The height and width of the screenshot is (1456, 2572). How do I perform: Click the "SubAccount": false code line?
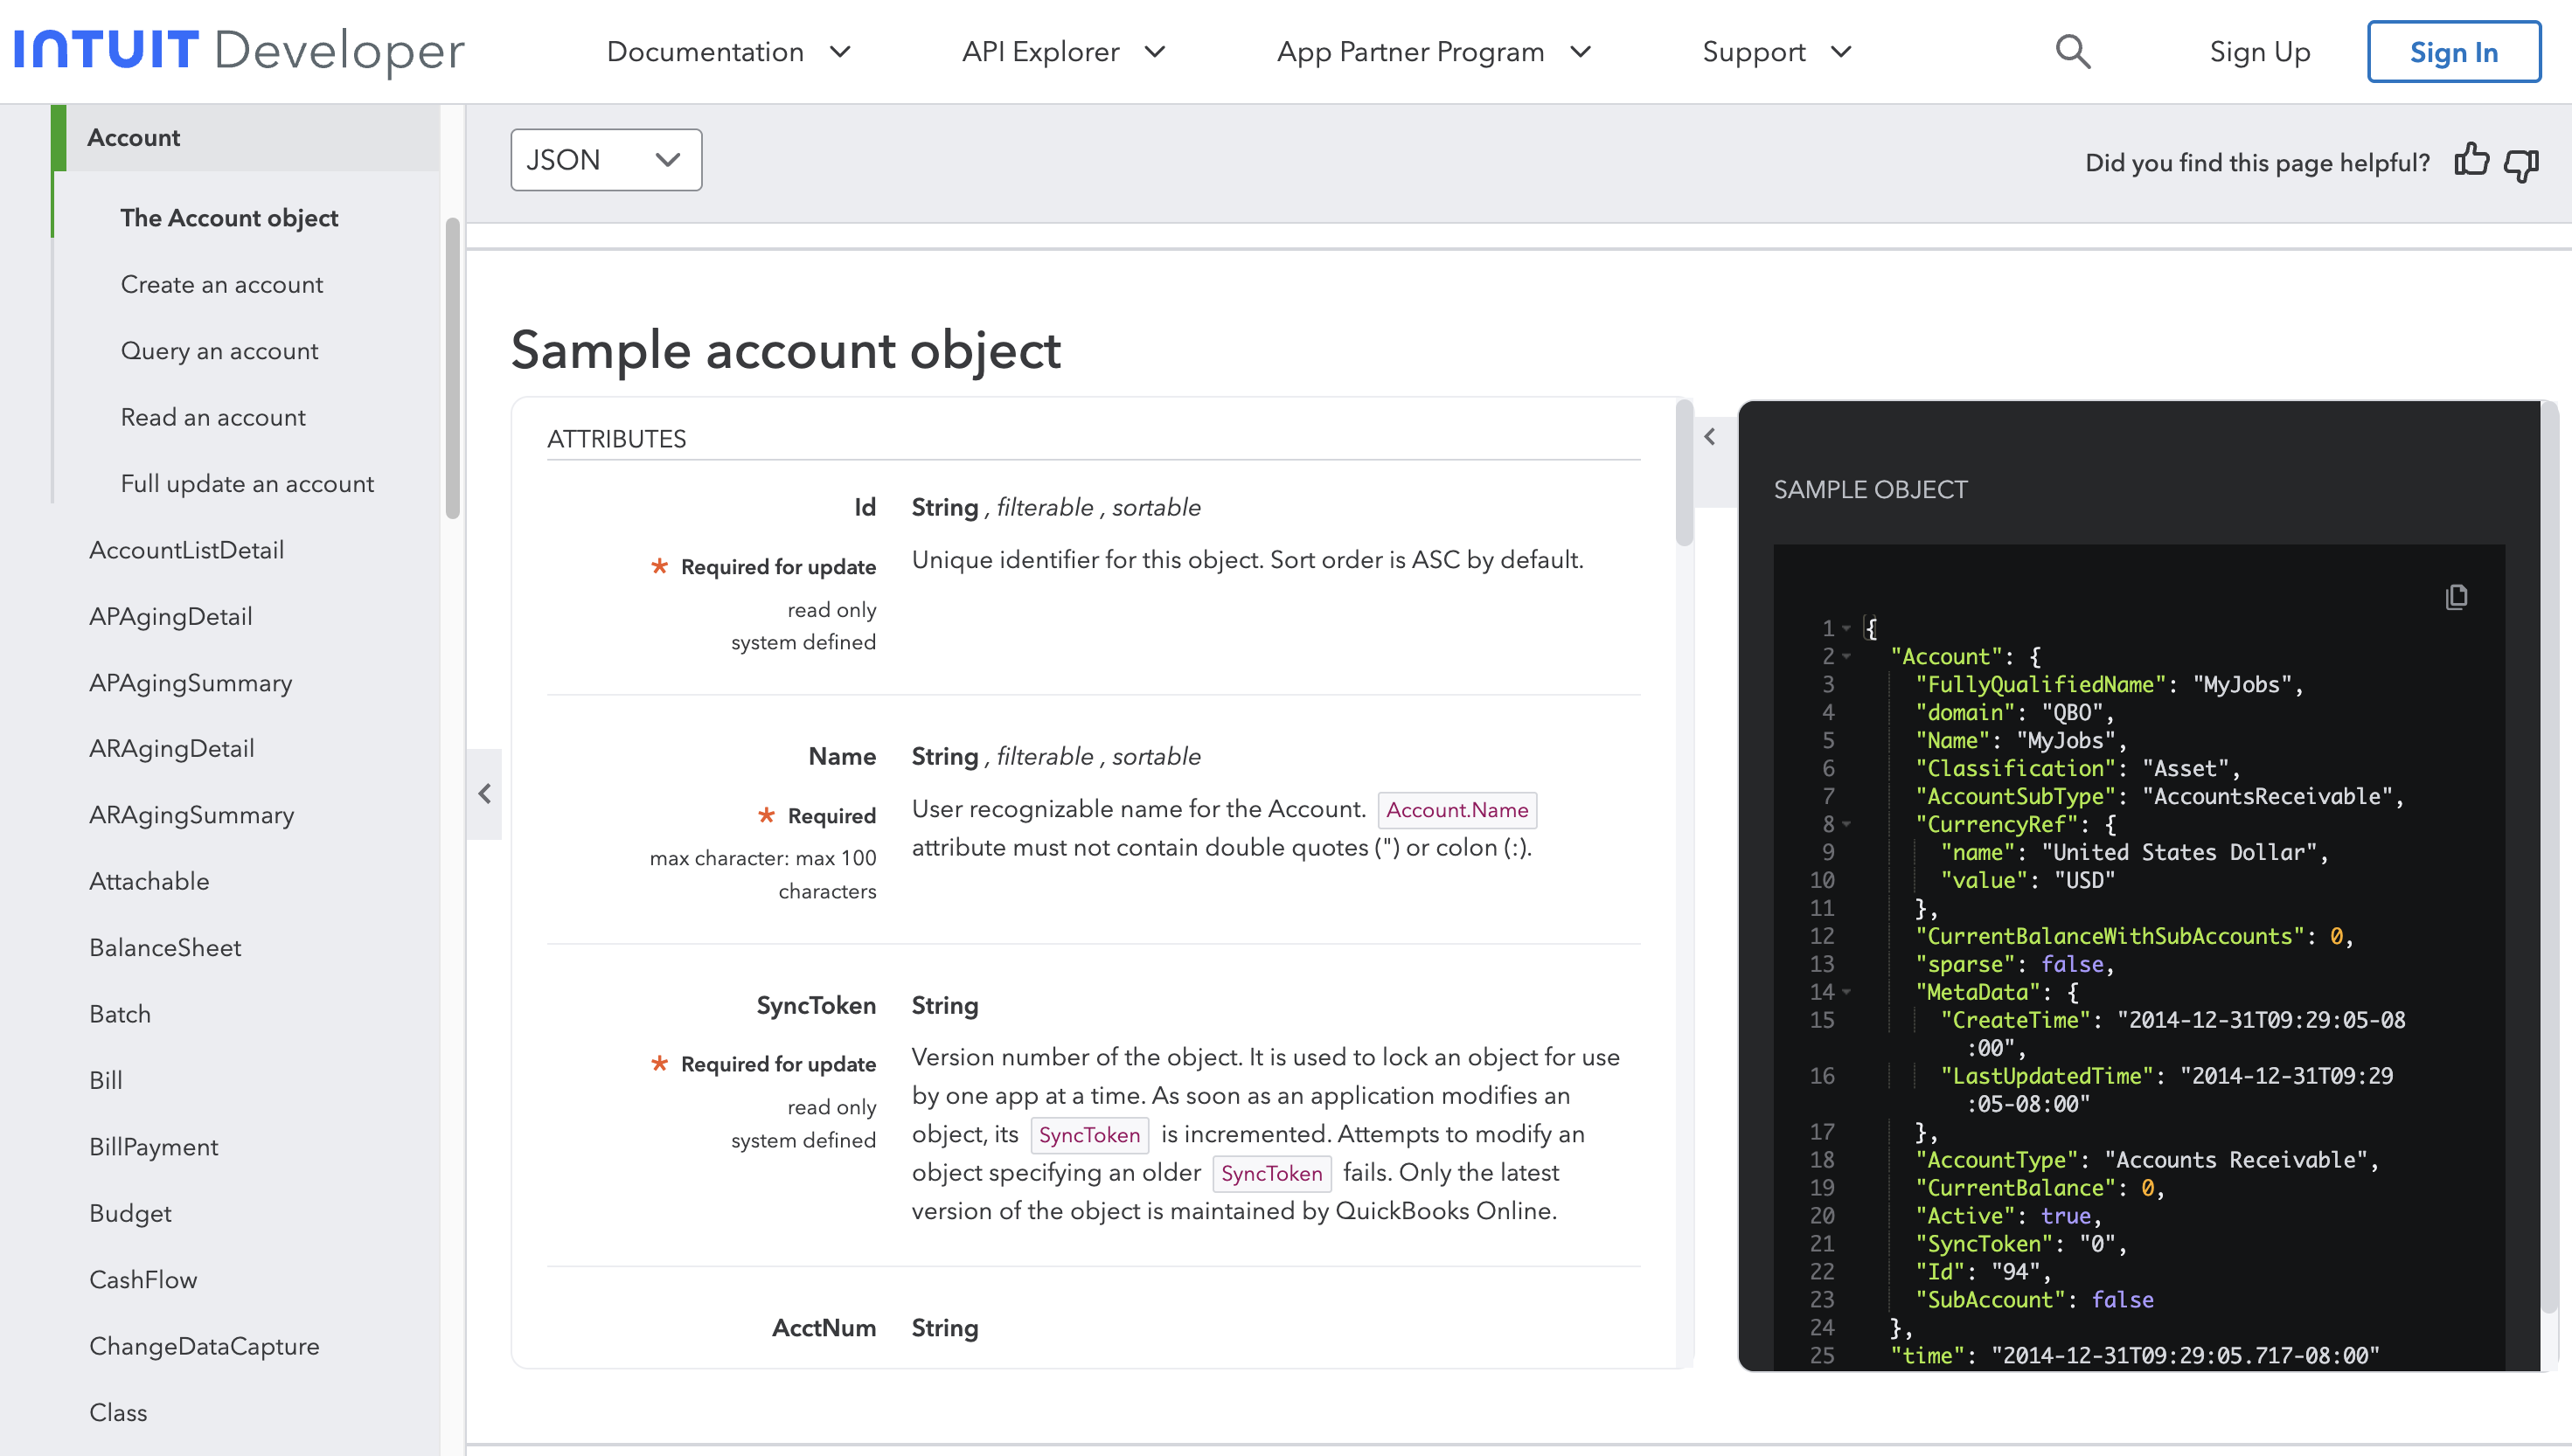click(x=2034, y=1300)
